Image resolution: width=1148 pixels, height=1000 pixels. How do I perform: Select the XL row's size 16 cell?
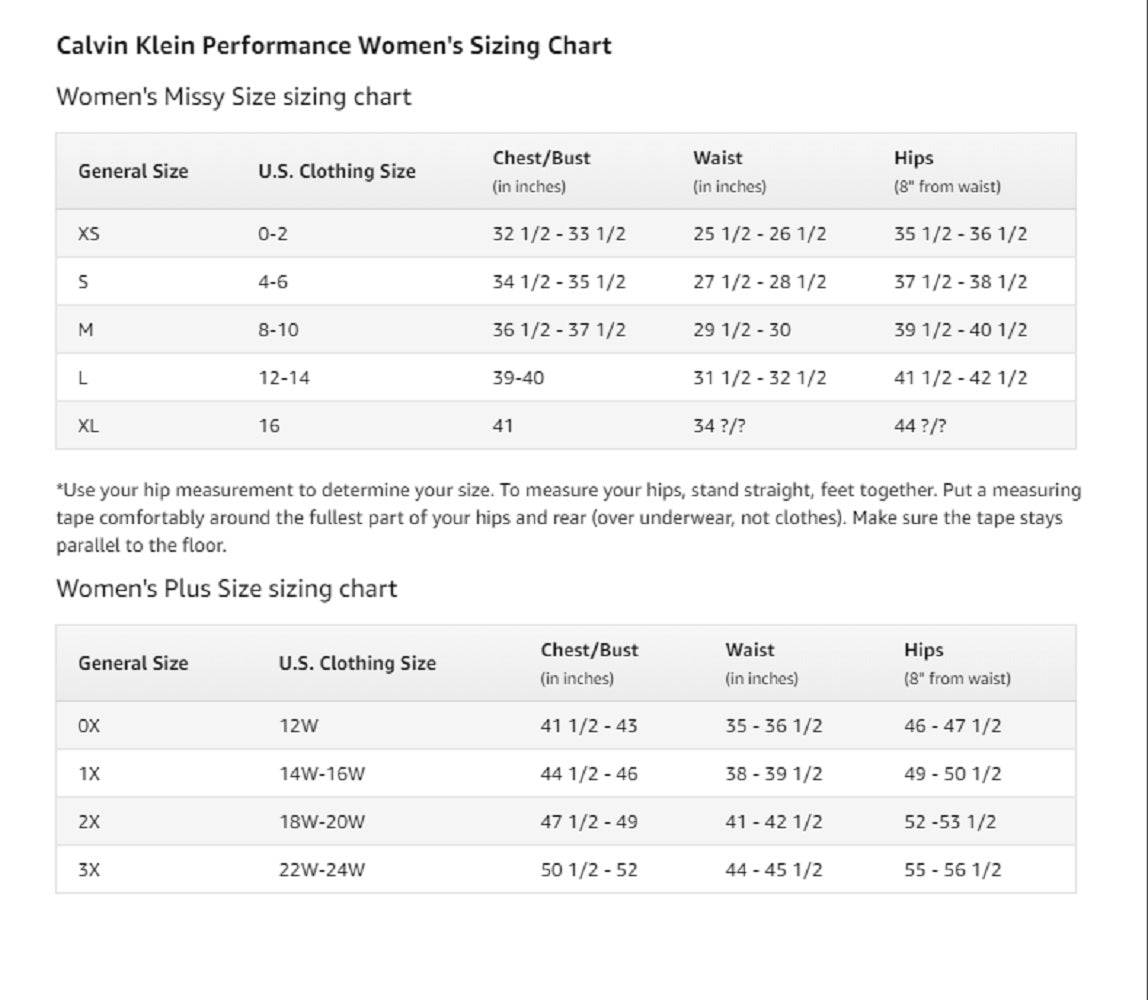point(269,426)
